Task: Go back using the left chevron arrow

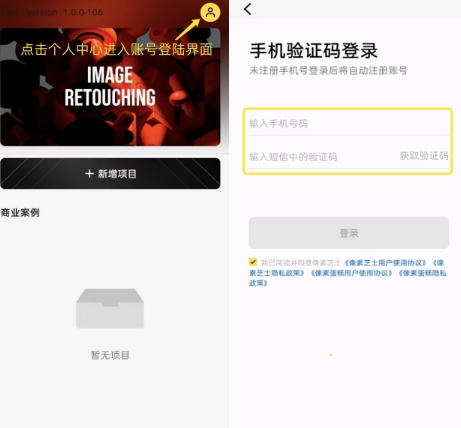Action: coord(248,9)
